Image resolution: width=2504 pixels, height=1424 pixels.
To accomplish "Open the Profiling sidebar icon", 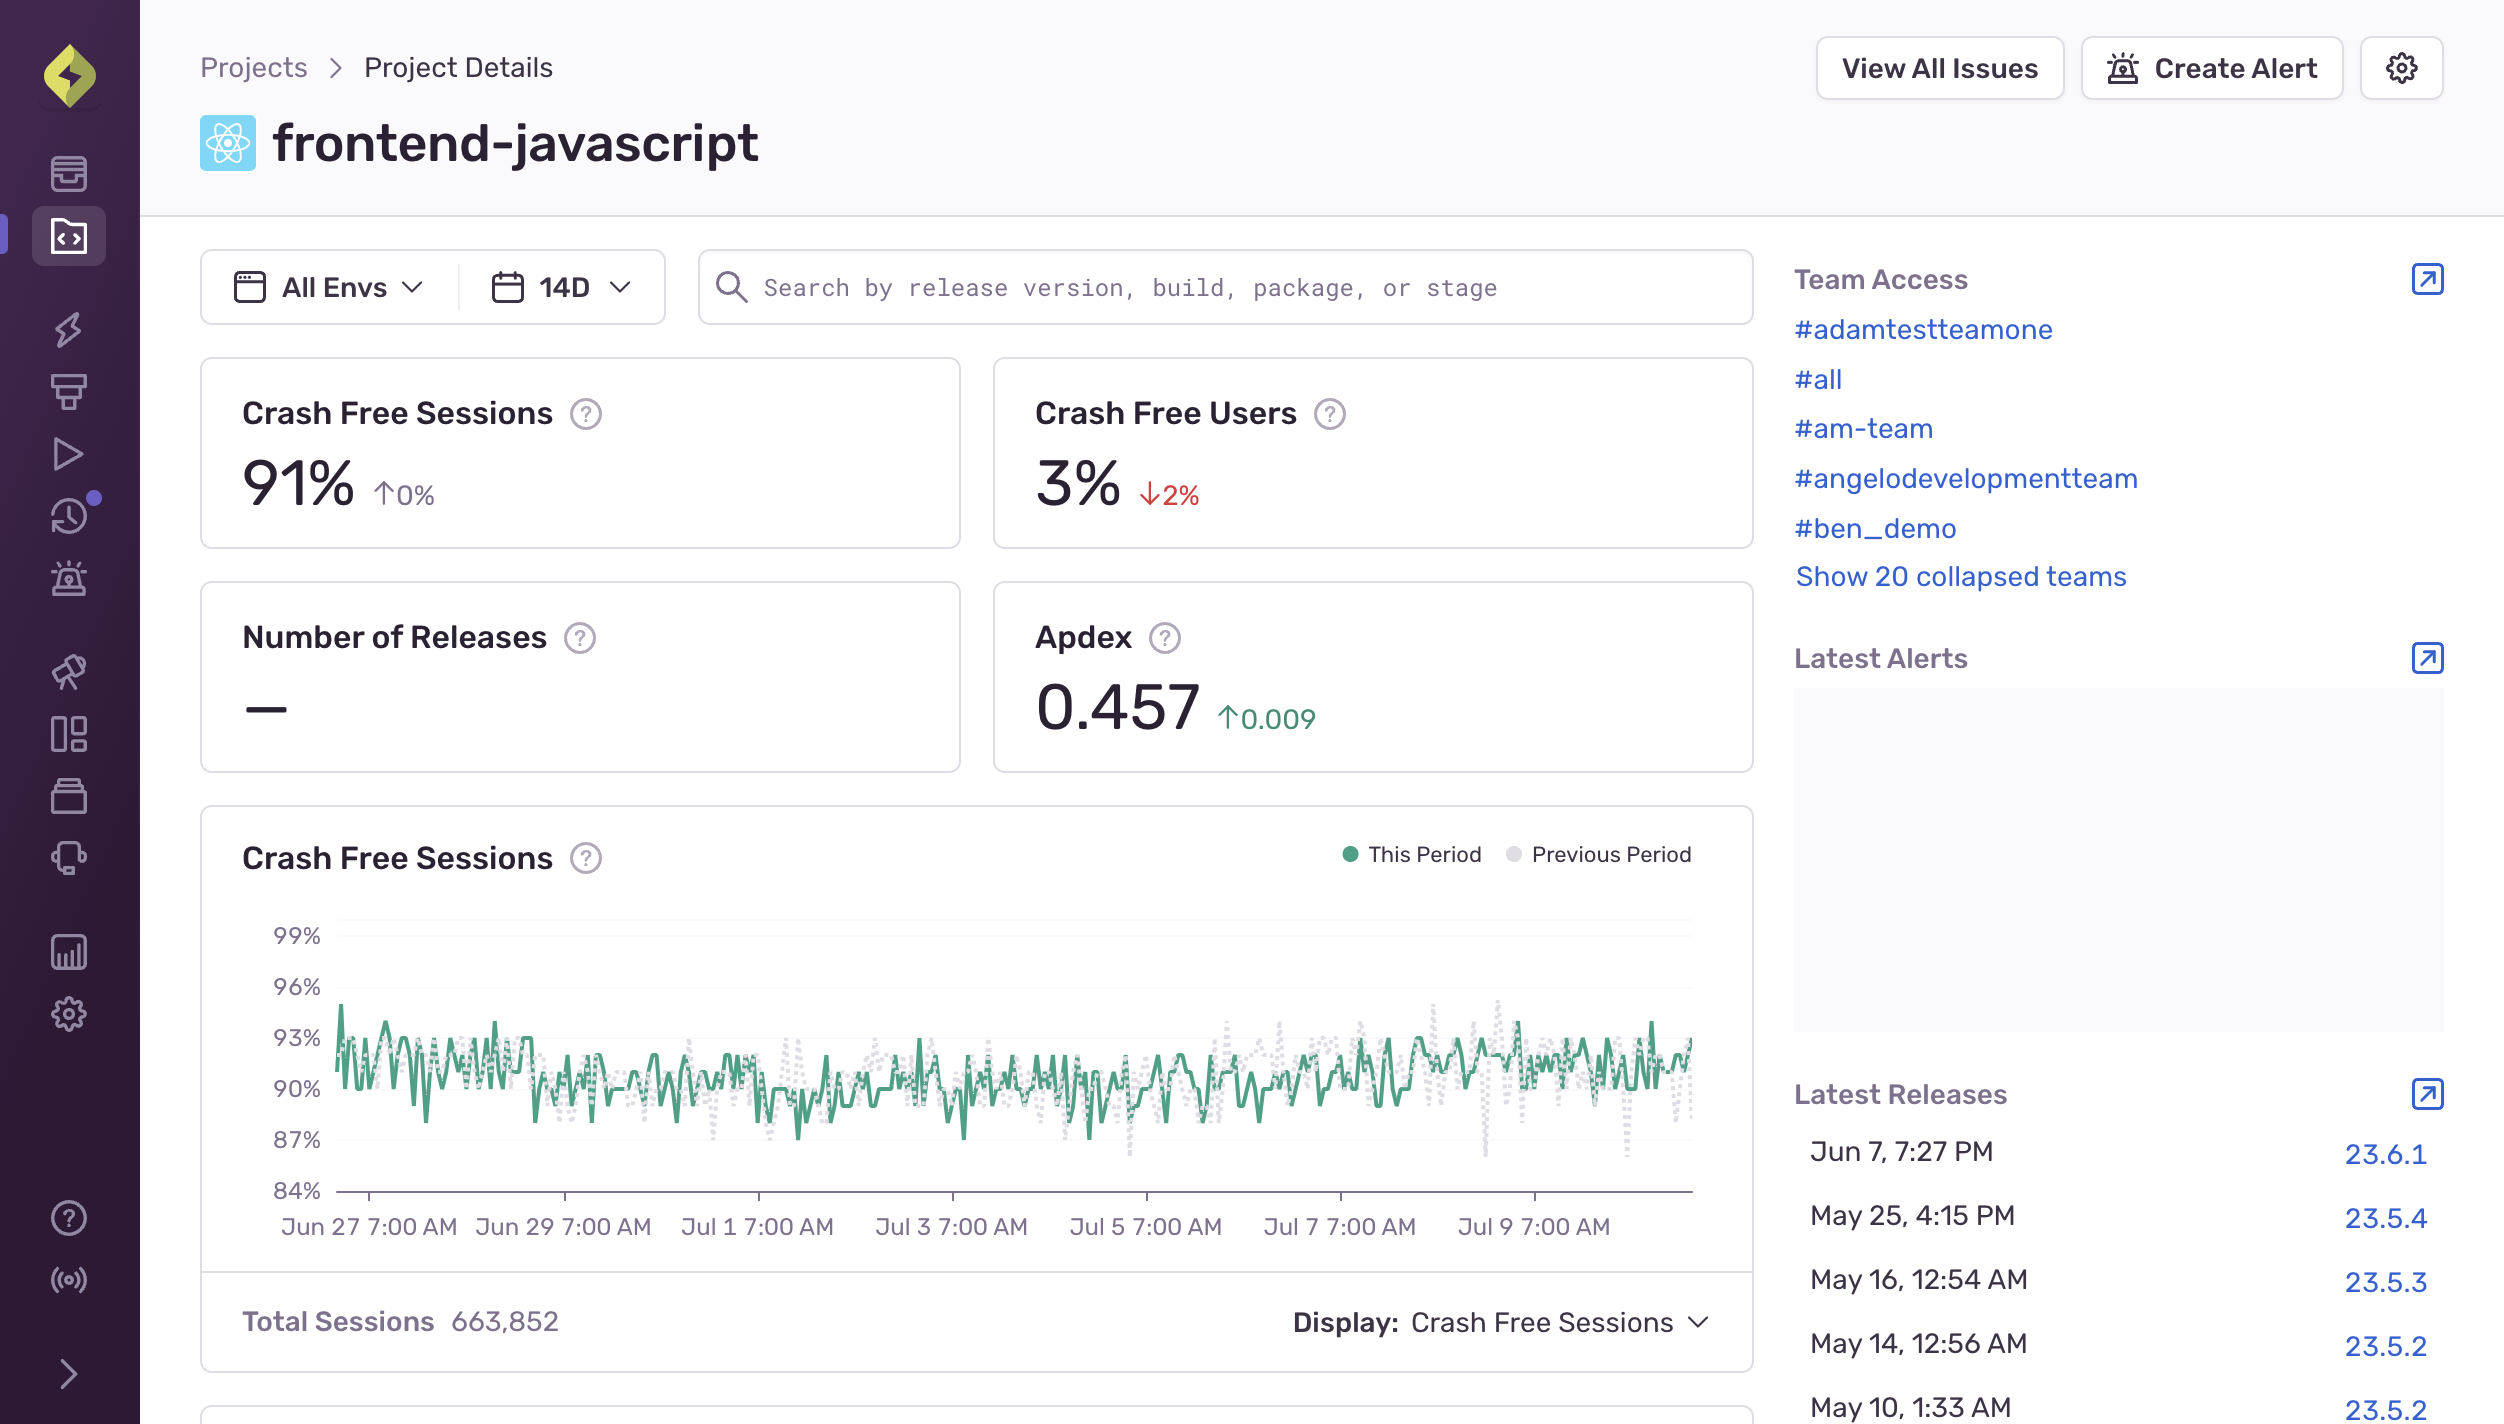I will tap(69, 392).
